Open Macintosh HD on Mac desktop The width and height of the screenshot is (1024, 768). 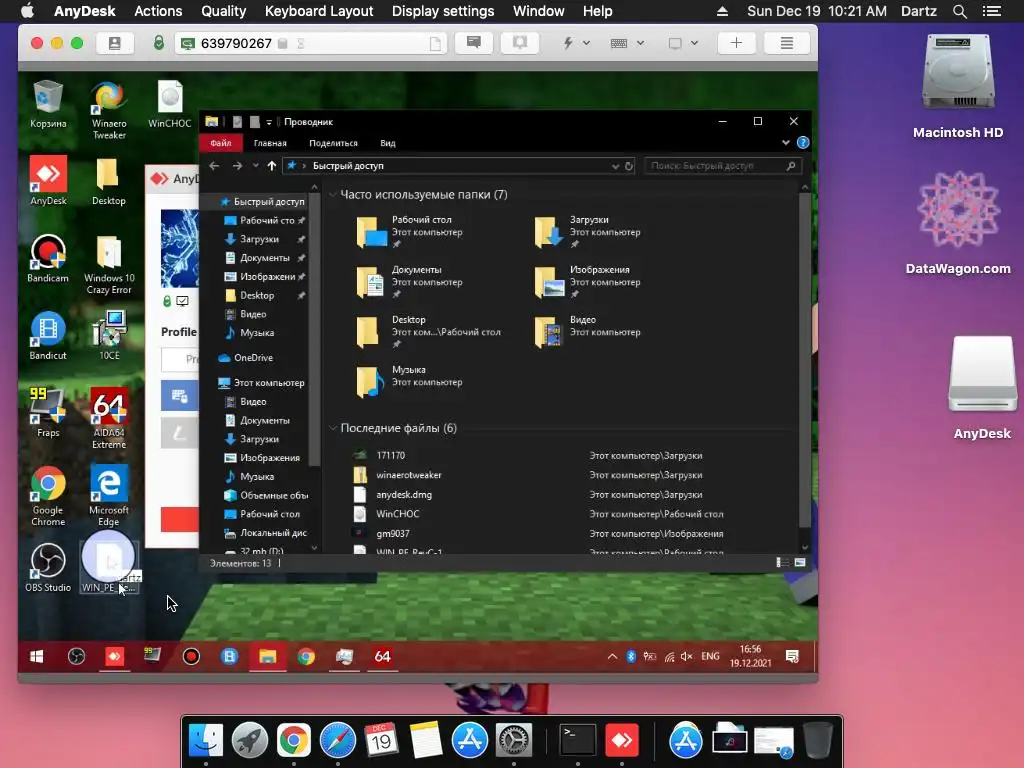coord(958,86)
